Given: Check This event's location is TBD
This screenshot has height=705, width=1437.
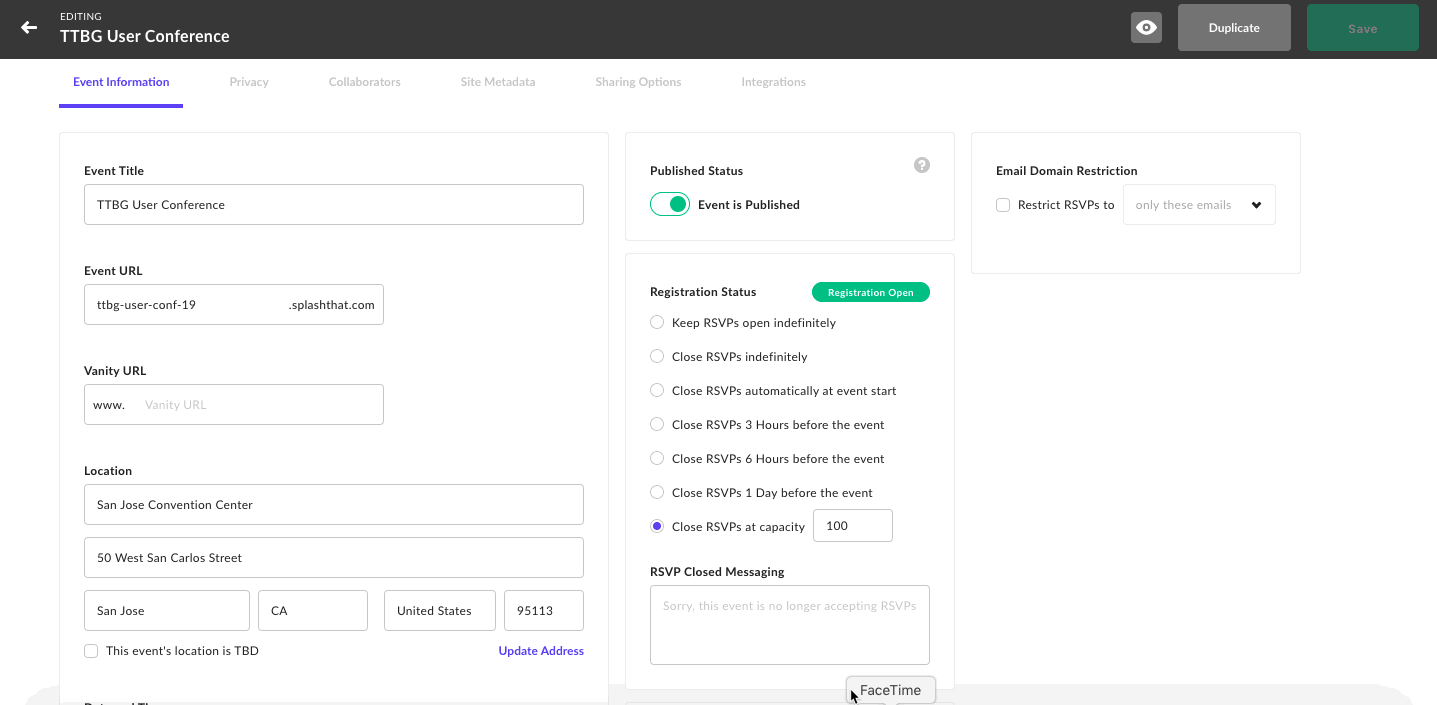Looking at the screenshot, I should coord(91,651).
